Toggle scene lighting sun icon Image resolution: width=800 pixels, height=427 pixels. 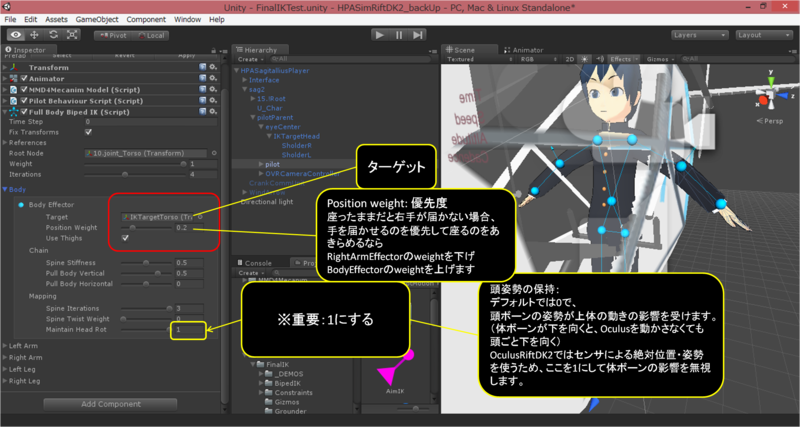[585, 59]
